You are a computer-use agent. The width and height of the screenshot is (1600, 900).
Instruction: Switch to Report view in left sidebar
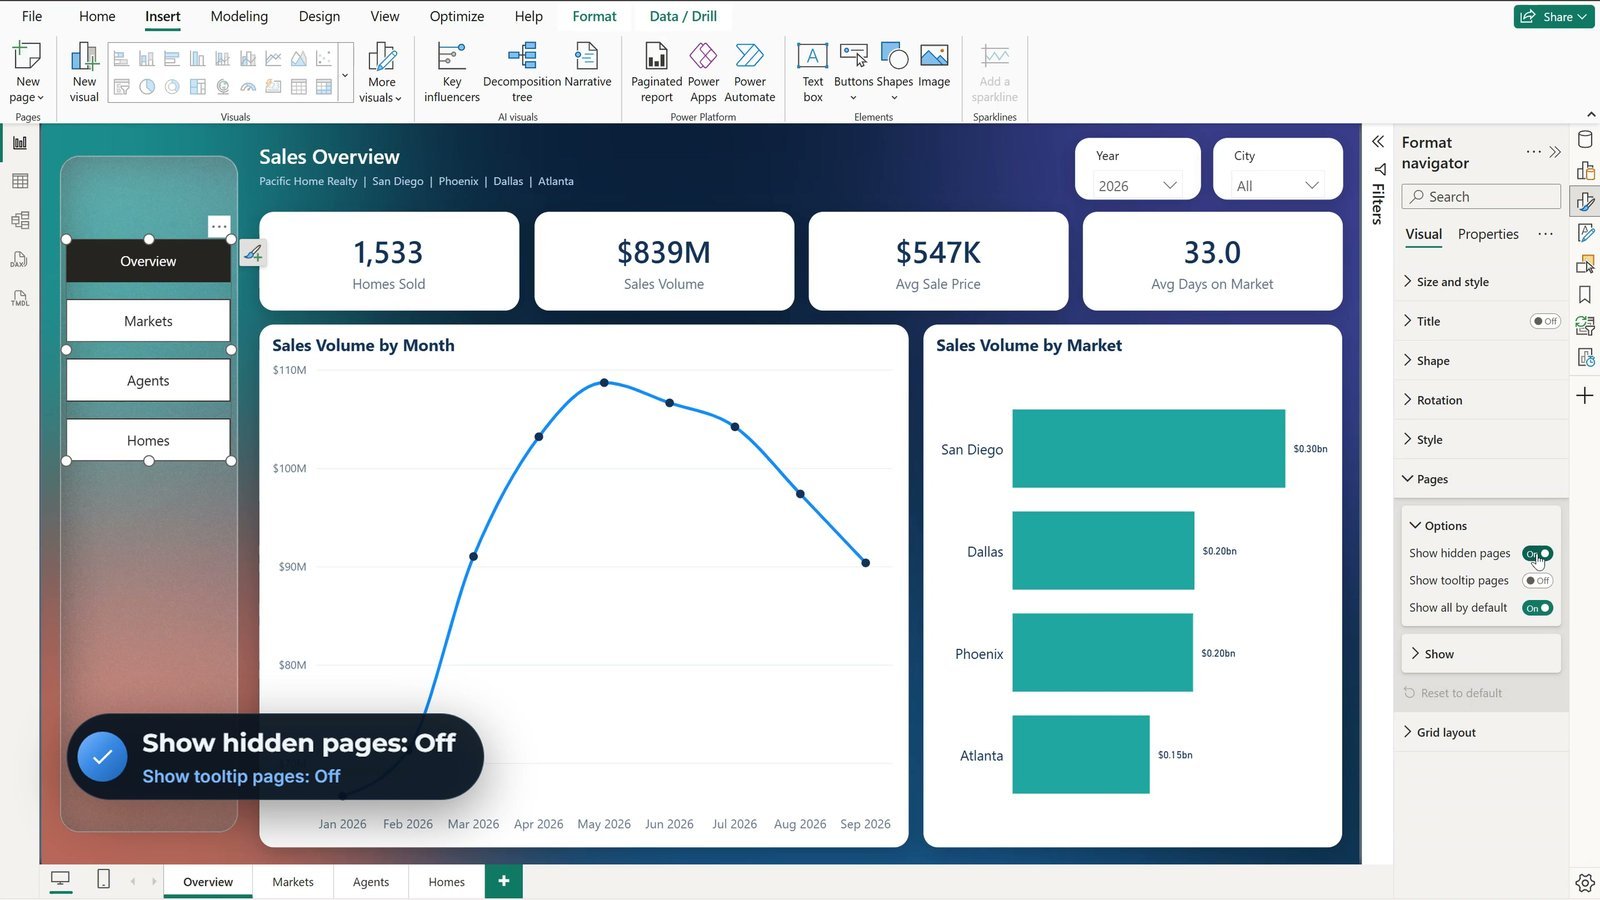click(20, 143)
